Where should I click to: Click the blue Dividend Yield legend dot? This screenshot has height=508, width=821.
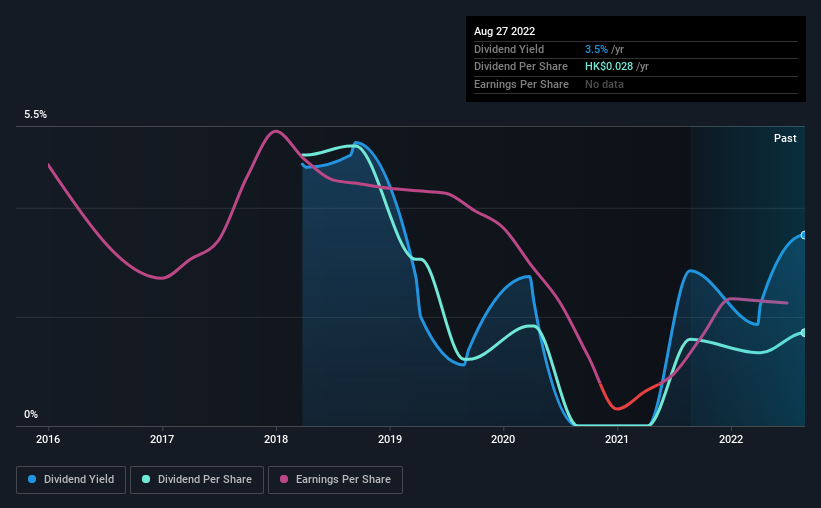[32, 479]
